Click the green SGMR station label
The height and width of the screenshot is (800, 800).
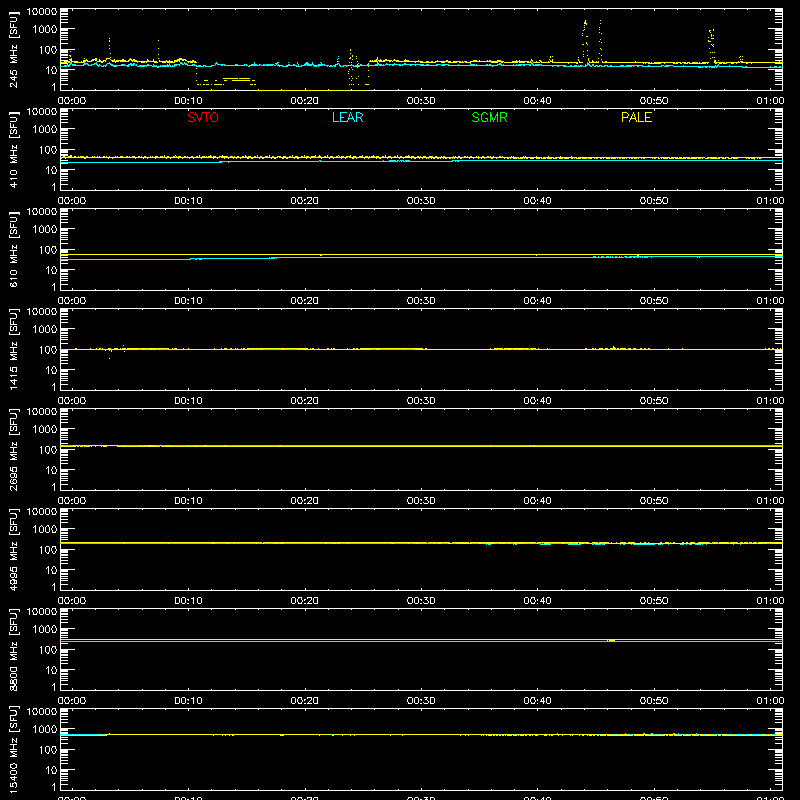(x=489, y=117)
